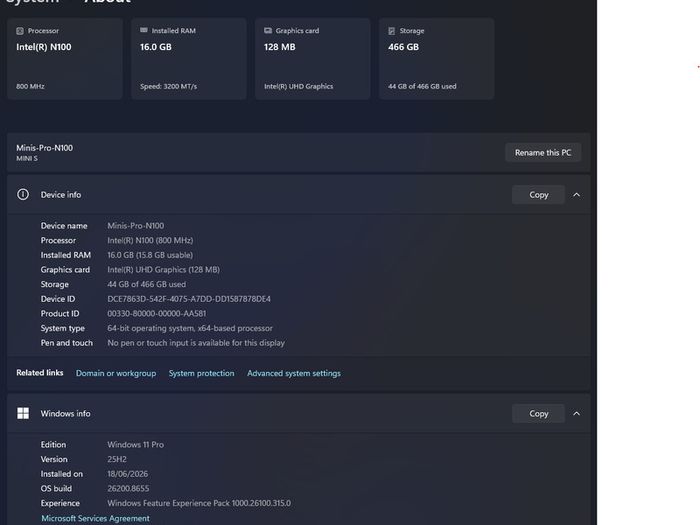This screenshot has height=525, width=700.
Task: Select the Device ID value DCE7863D
Action: coord(189,299)
